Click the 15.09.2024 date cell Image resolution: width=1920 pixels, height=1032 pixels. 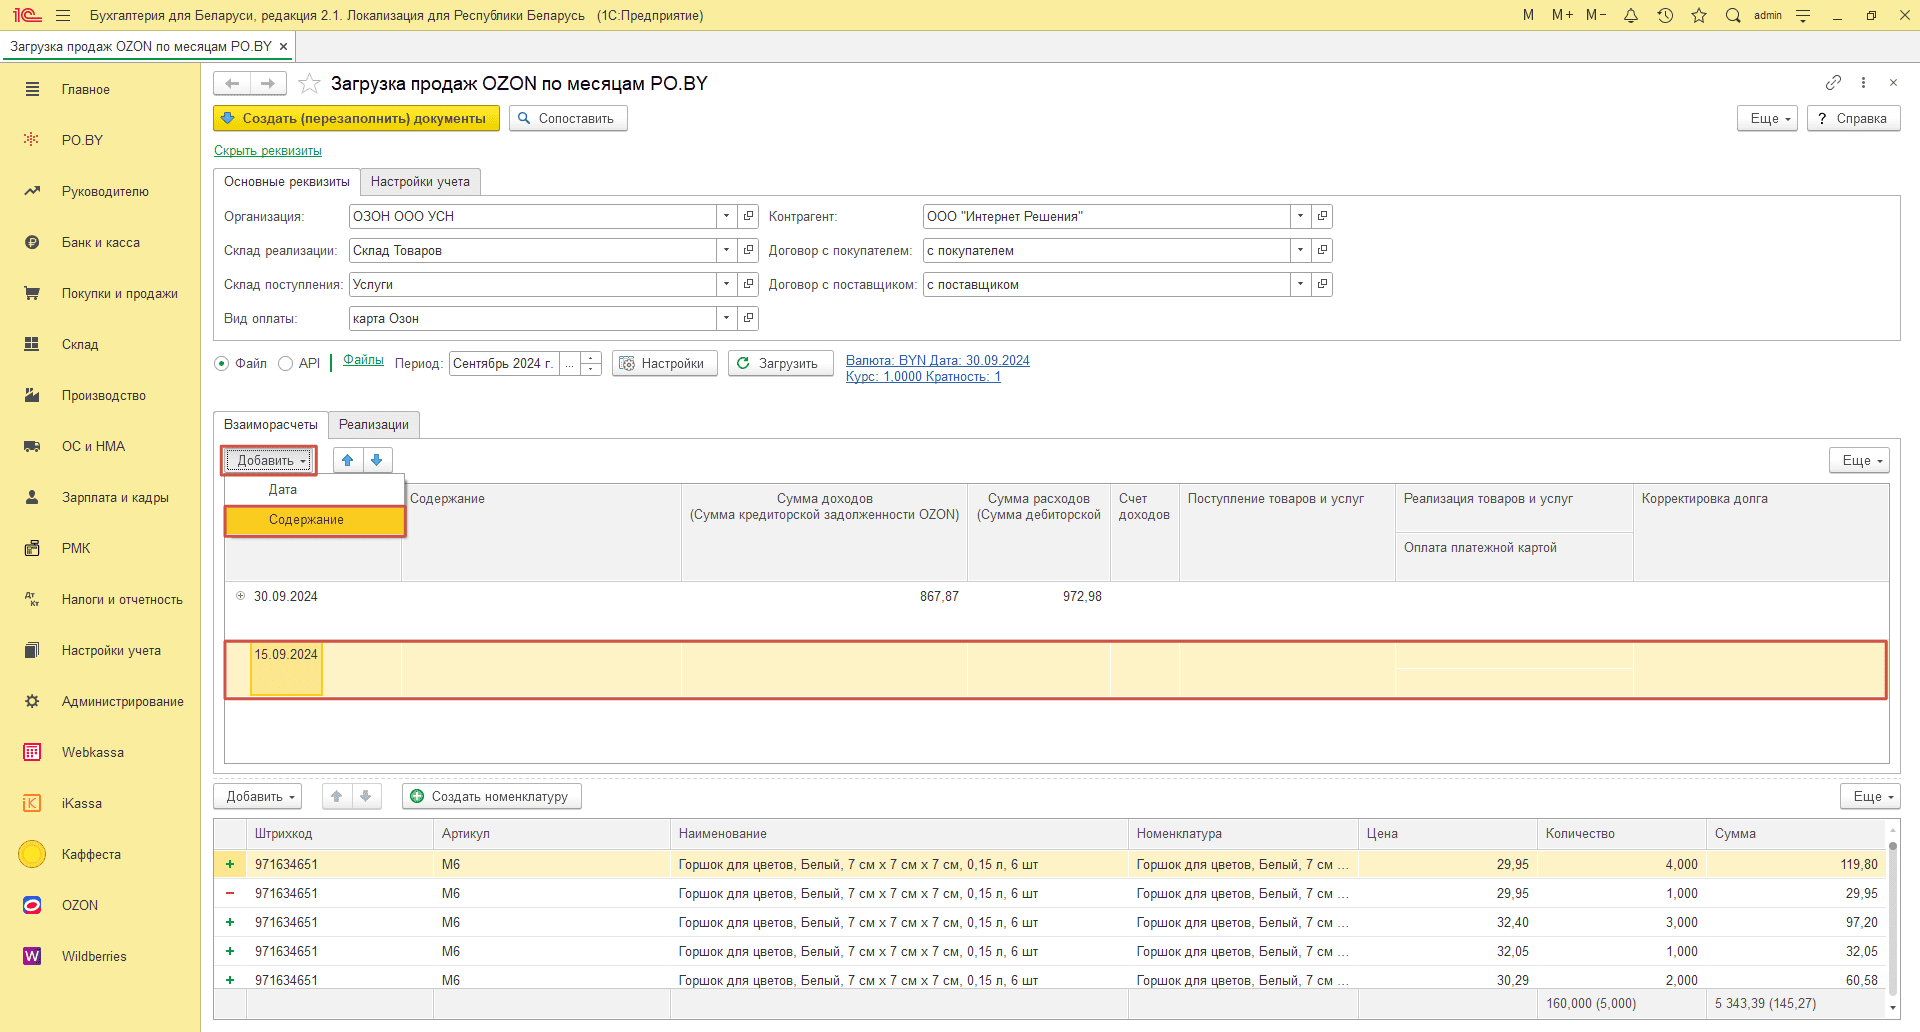coord(286,668)
